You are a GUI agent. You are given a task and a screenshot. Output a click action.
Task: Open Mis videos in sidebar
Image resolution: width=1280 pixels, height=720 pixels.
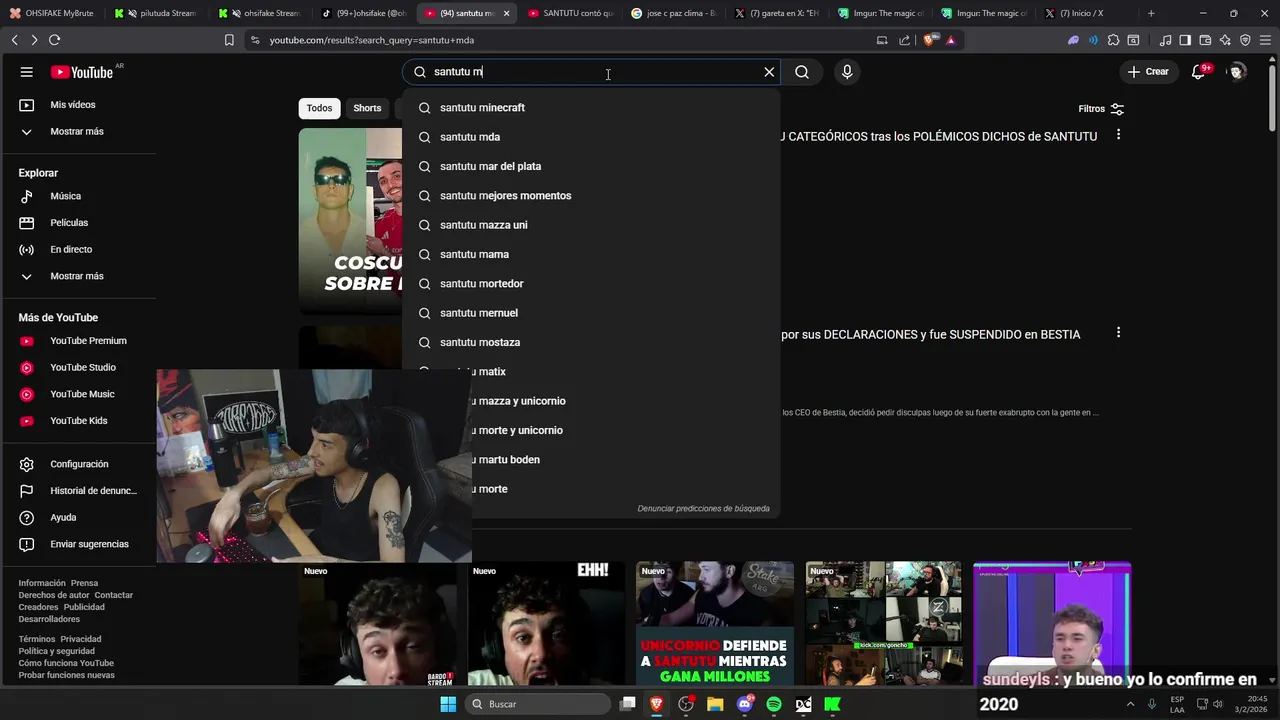pyautogui.click(x=78, y=105)
